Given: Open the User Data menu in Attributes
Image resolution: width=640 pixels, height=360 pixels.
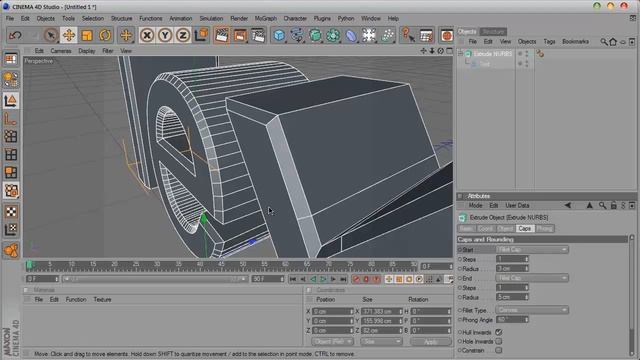Looking at the screenshot, I should [517, 206].
